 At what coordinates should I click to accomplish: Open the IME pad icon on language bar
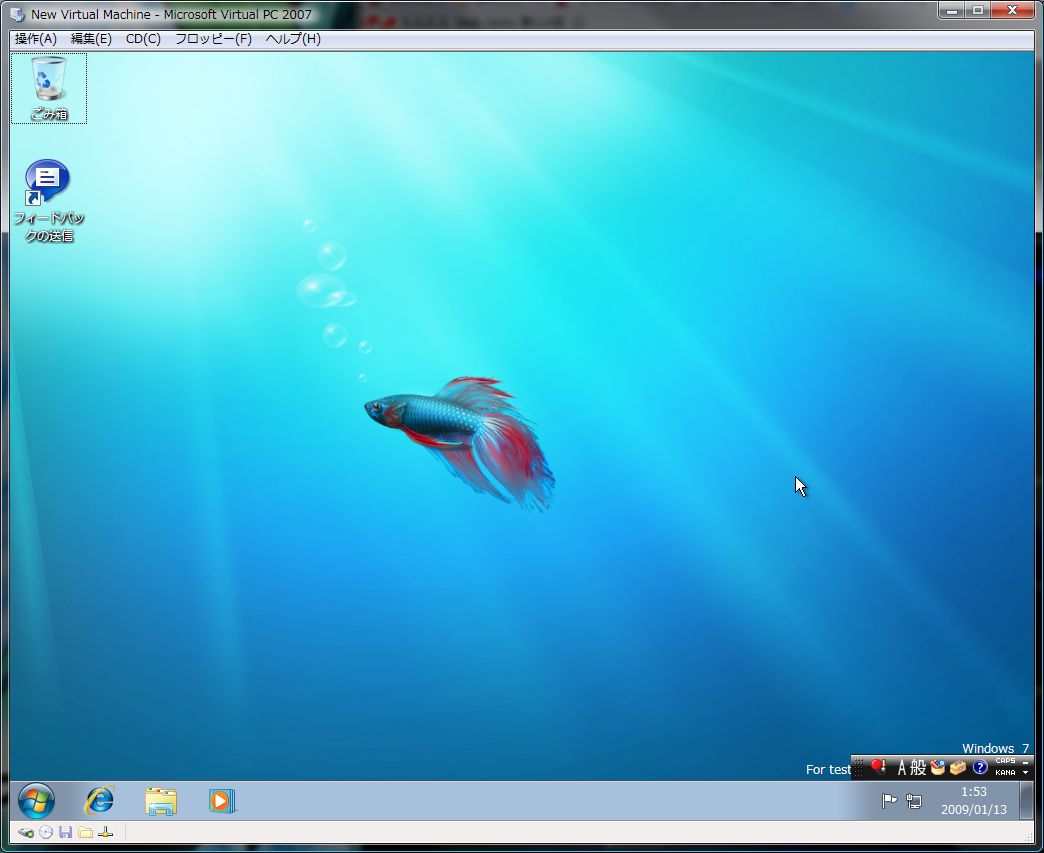click(x=937, y=768)
